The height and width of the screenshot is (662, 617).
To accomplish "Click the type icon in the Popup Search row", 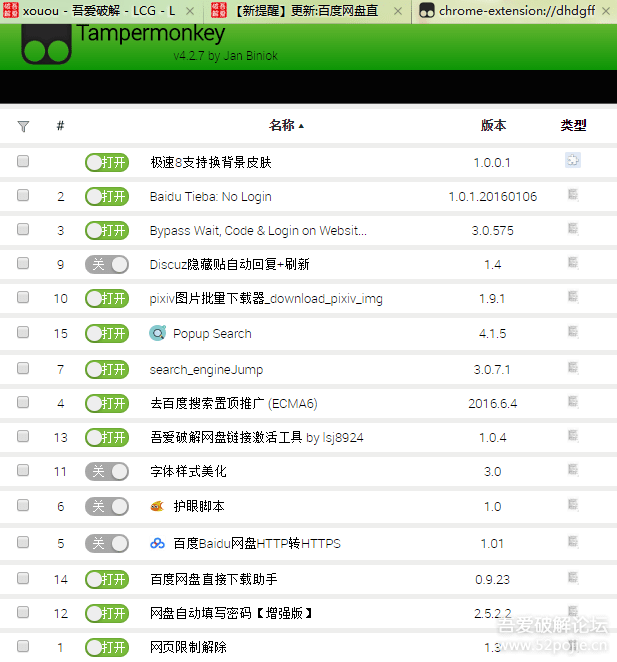I will tap(573, 332).
